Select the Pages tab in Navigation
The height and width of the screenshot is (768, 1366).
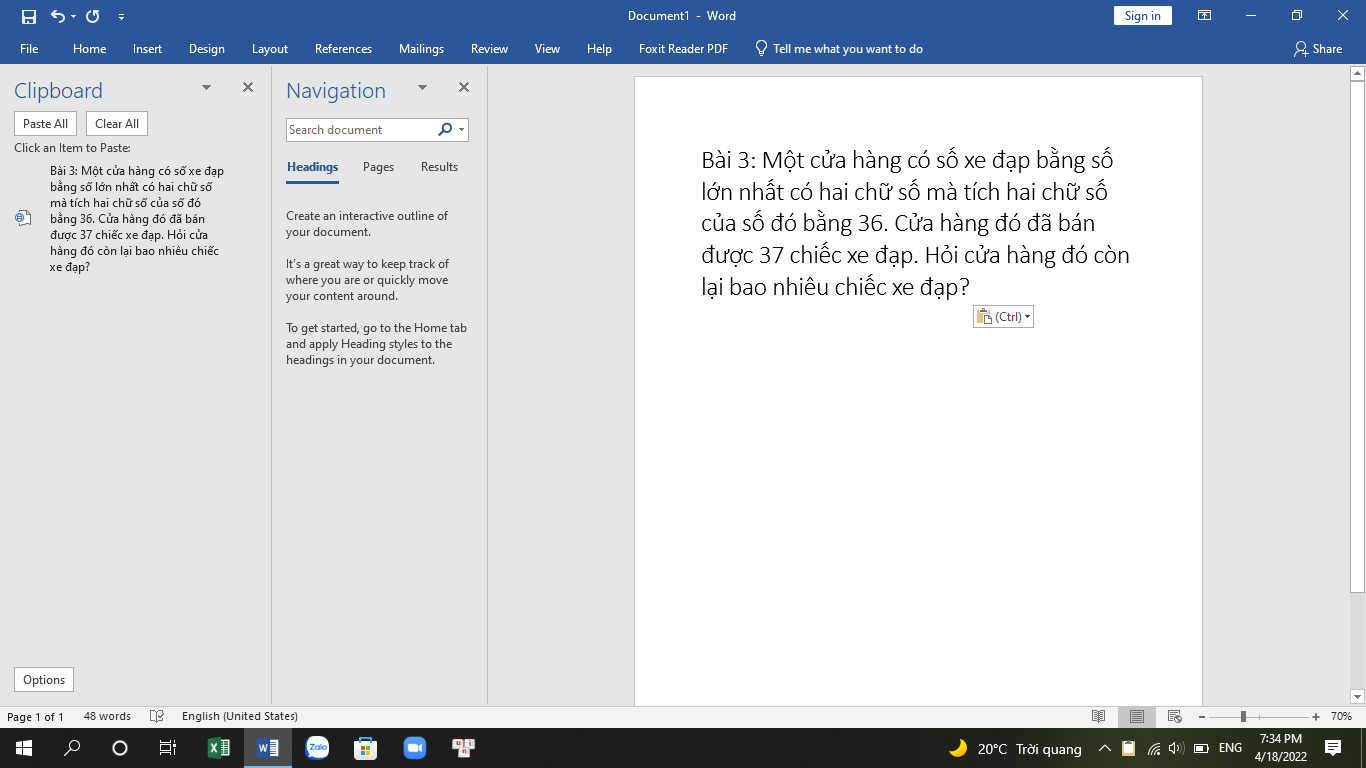coord(378,167)
